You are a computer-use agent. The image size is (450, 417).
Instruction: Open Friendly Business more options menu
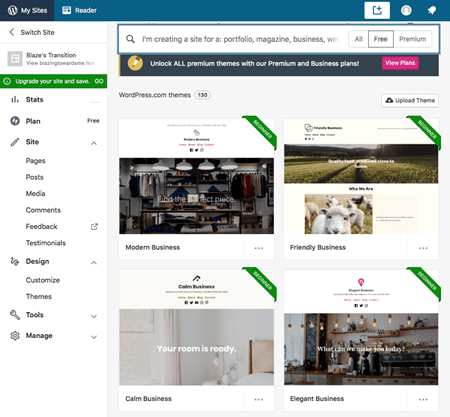coord(423,248)
